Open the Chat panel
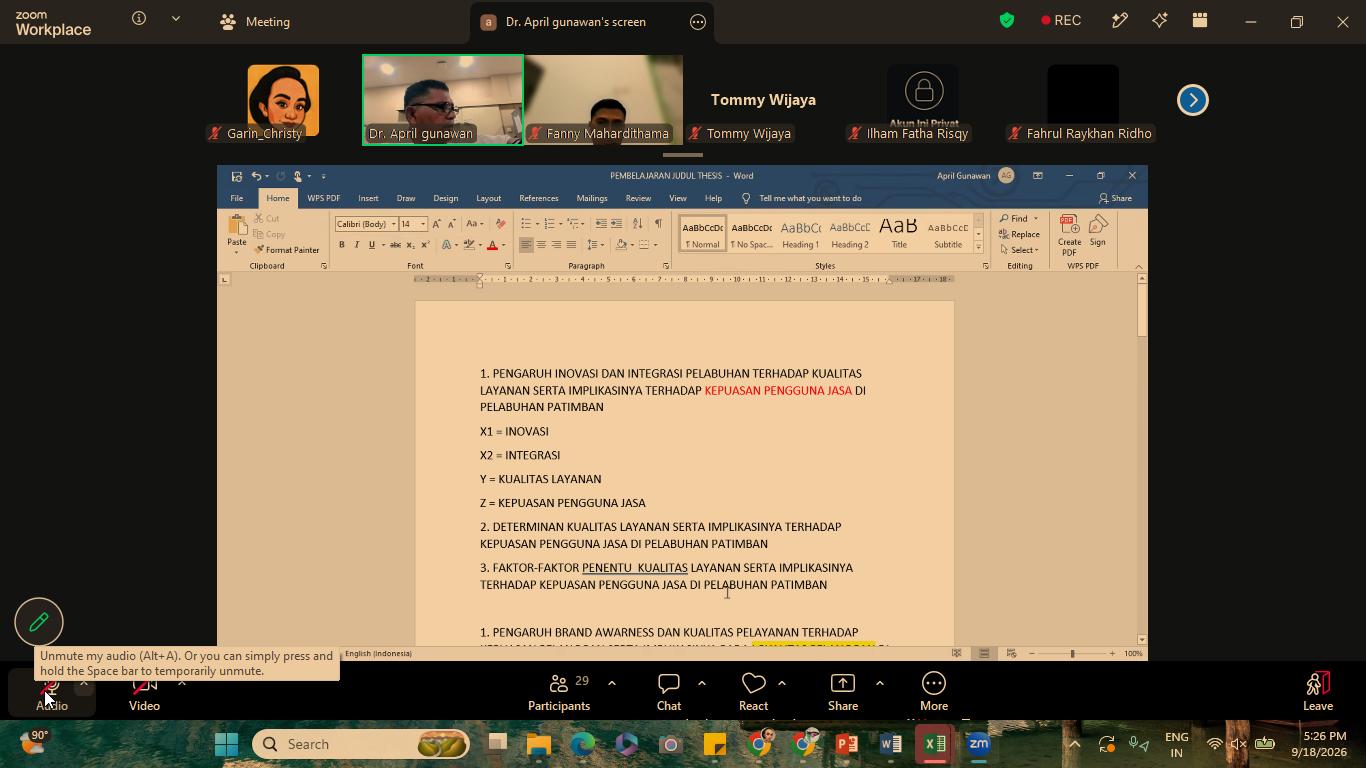1366x768 pixels. 669,692
